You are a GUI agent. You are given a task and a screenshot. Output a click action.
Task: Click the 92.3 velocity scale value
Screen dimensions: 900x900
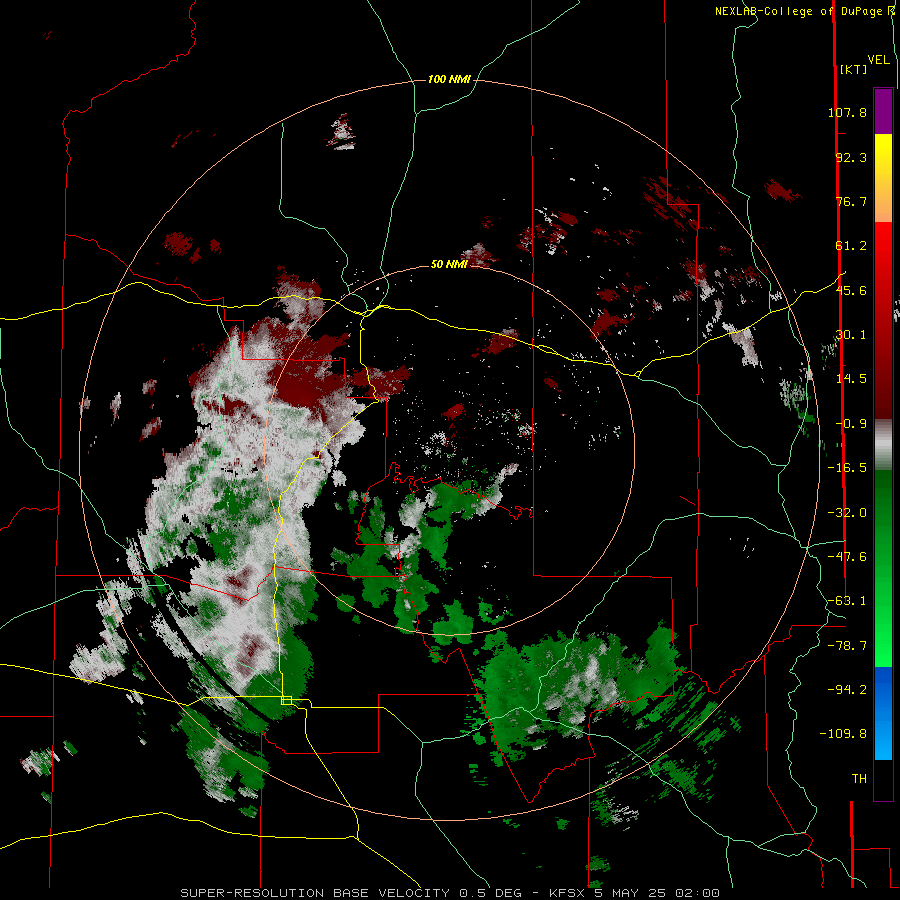(x=851, y=157)
